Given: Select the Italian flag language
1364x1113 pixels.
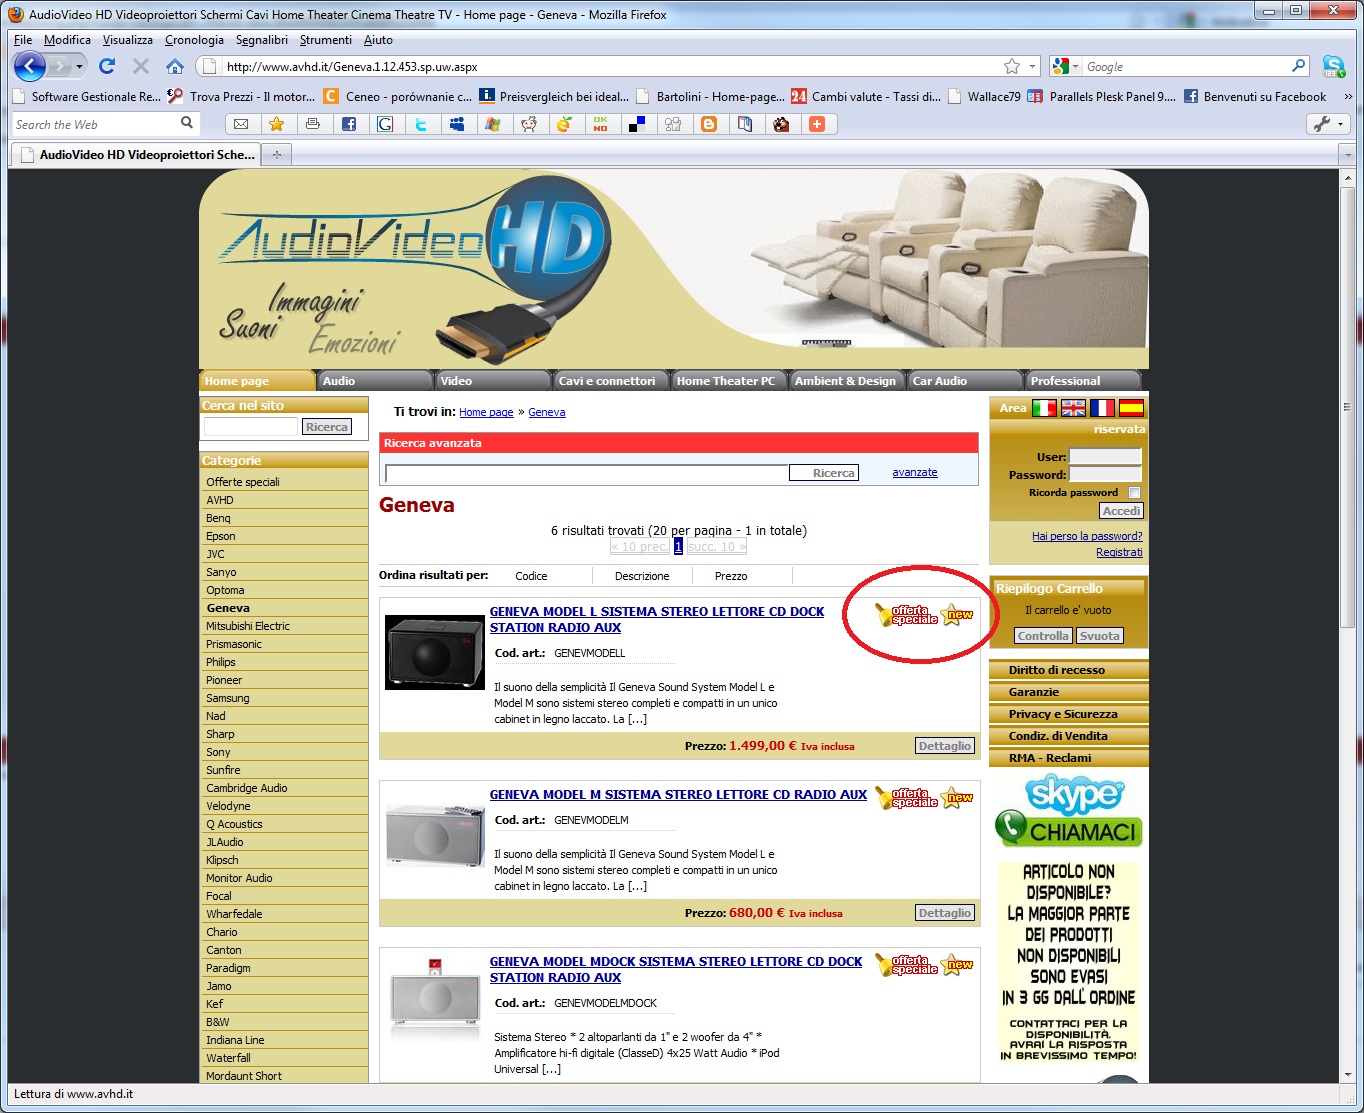Looking at the screenshot, I should click(1044, 408).
